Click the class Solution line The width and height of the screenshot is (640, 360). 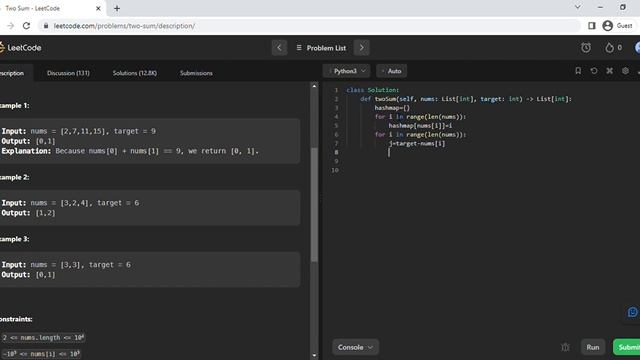pyautogui.click(x=373, y=90)
